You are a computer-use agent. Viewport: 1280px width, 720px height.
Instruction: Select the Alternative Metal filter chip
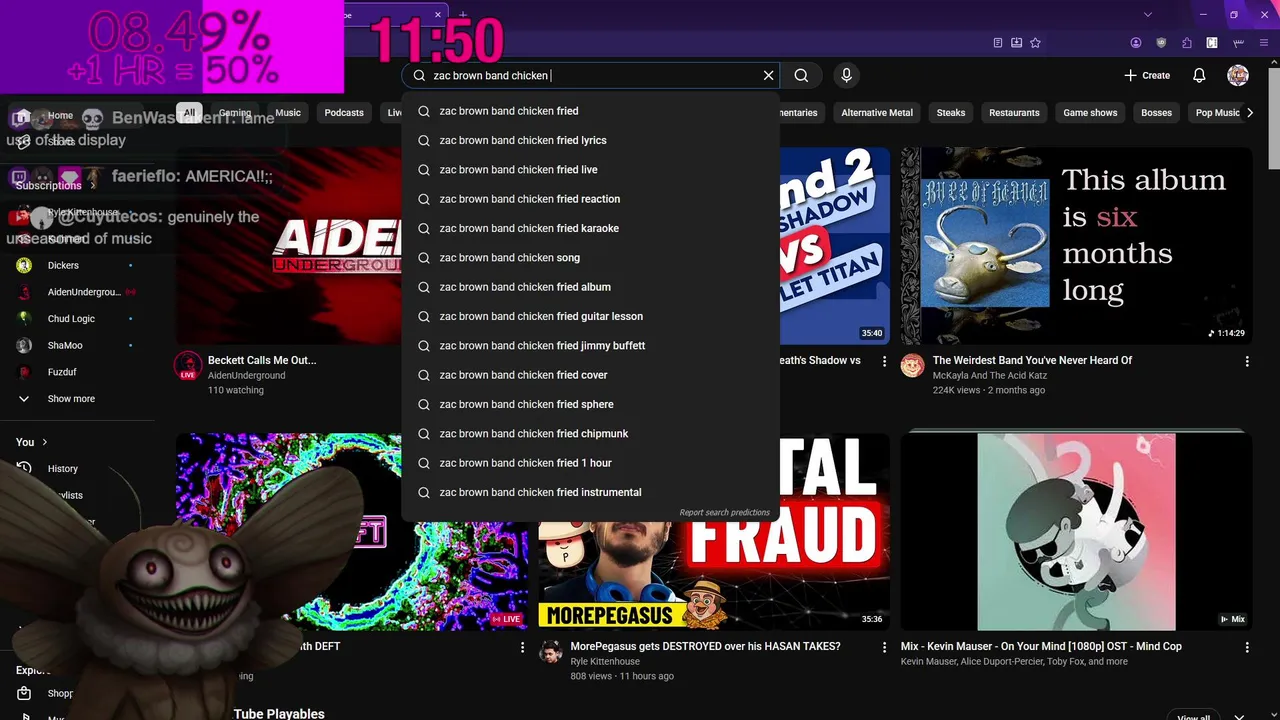click(877, 113)
